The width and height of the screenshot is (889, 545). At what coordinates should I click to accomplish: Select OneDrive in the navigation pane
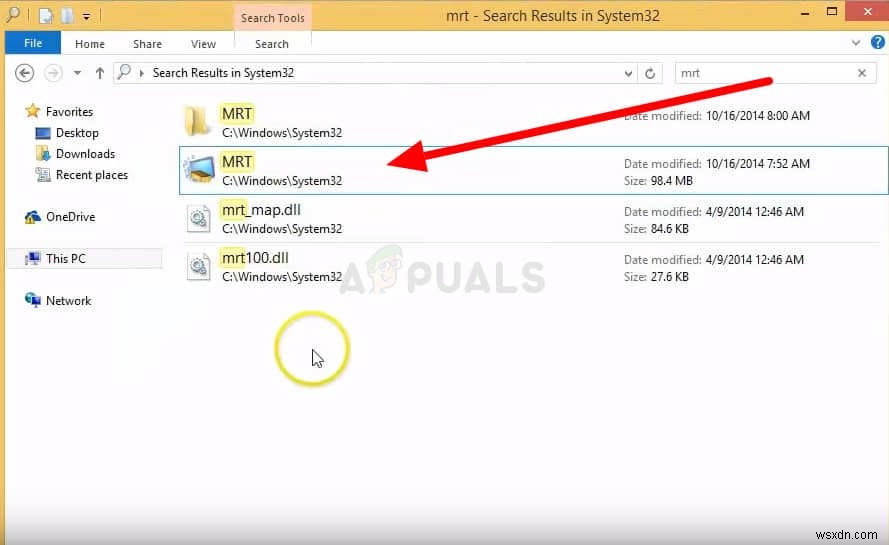pos(70,217)
